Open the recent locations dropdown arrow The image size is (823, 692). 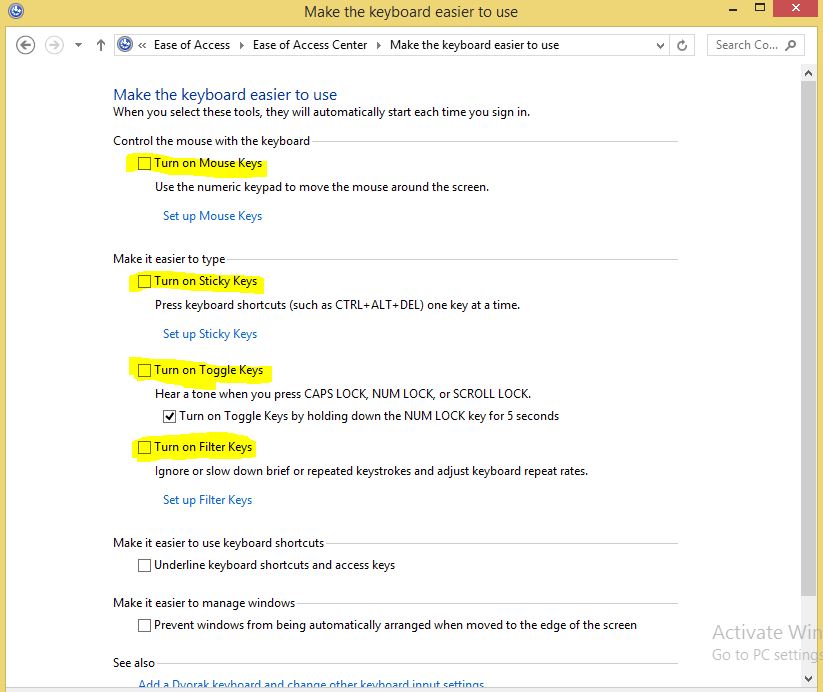[x=78, y=45]
